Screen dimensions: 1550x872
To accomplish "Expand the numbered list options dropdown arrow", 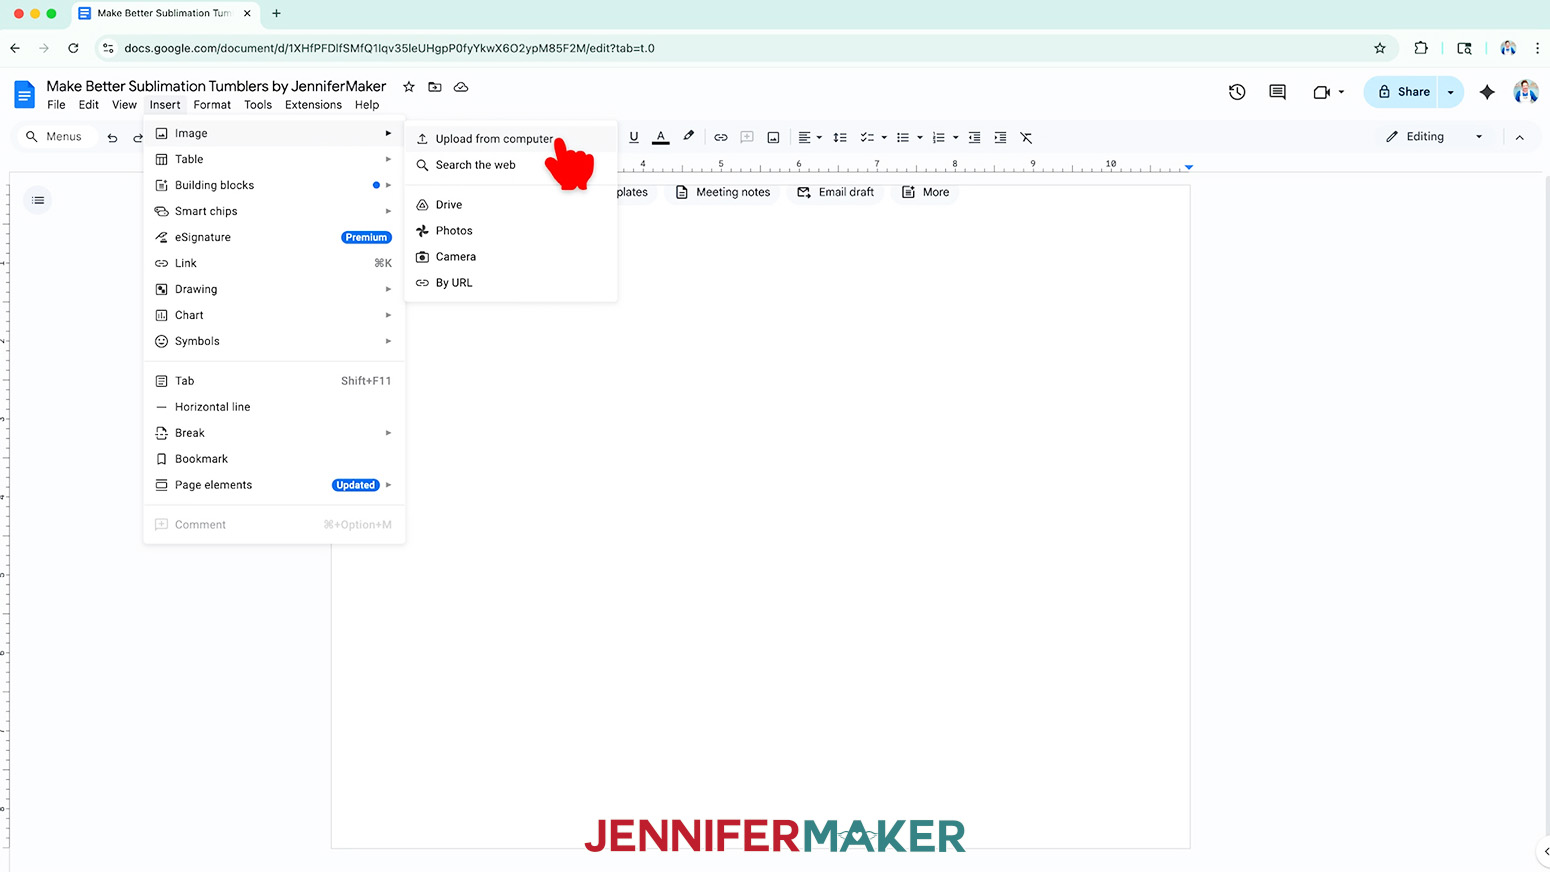I will (955, 137).
